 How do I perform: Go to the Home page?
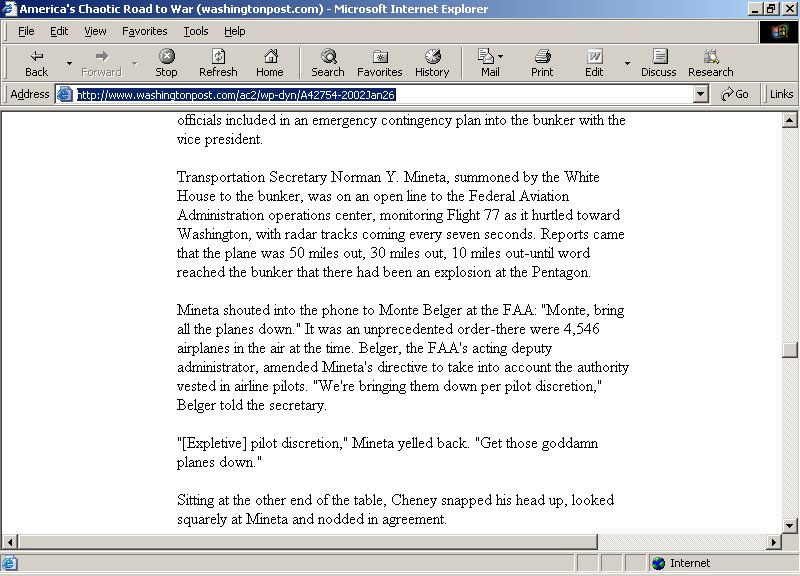click(269, 62)
